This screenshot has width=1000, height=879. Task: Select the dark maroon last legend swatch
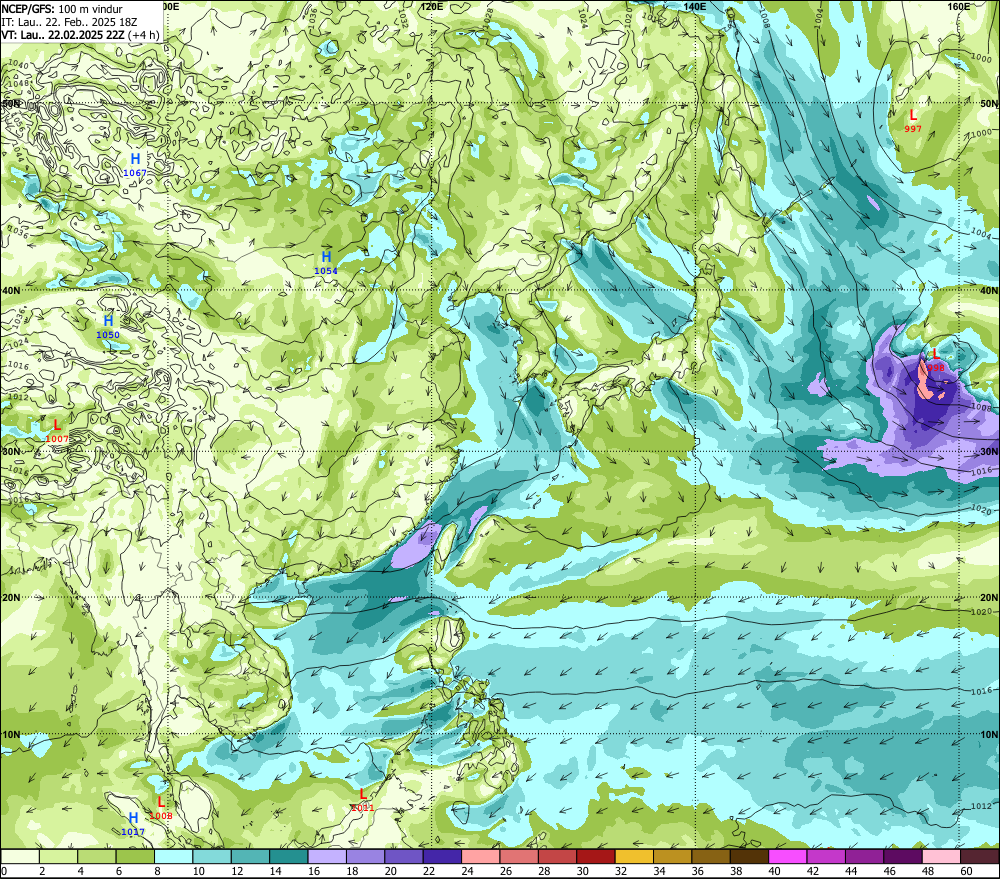click(980, 857)
